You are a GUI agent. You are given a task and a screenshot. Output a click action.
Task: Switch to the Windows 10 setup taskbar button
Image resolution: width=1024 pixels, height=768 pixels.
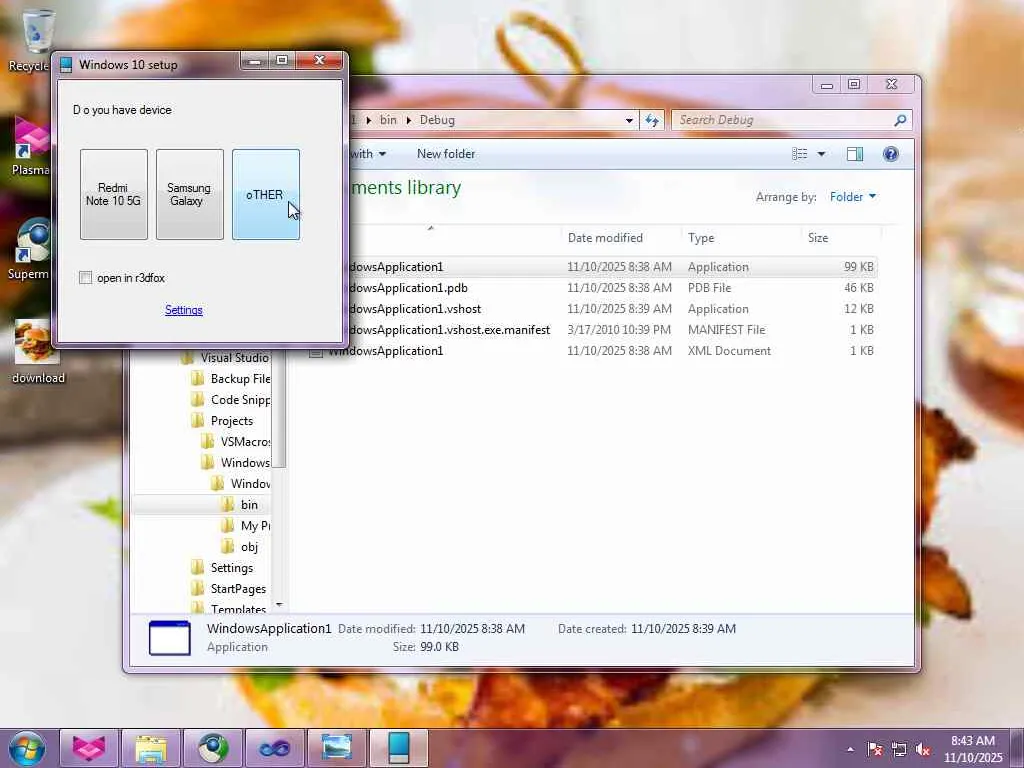(399, 748)
